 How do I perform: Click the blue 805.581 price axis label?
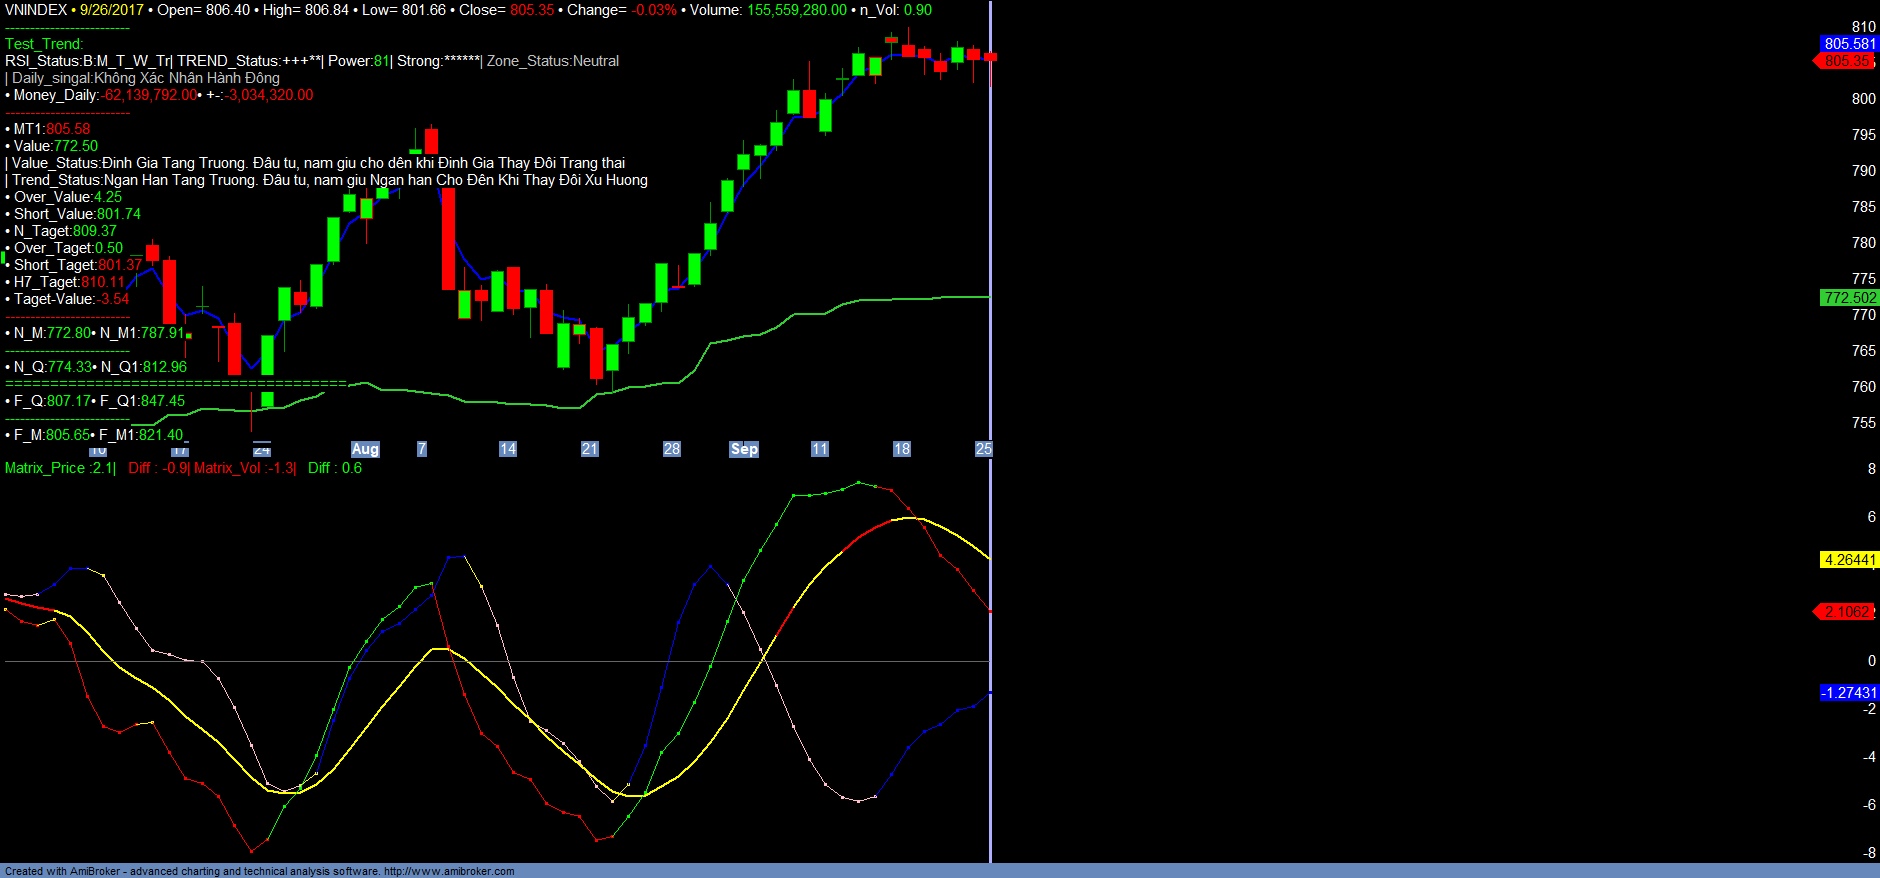click(x=1849, y=44)
